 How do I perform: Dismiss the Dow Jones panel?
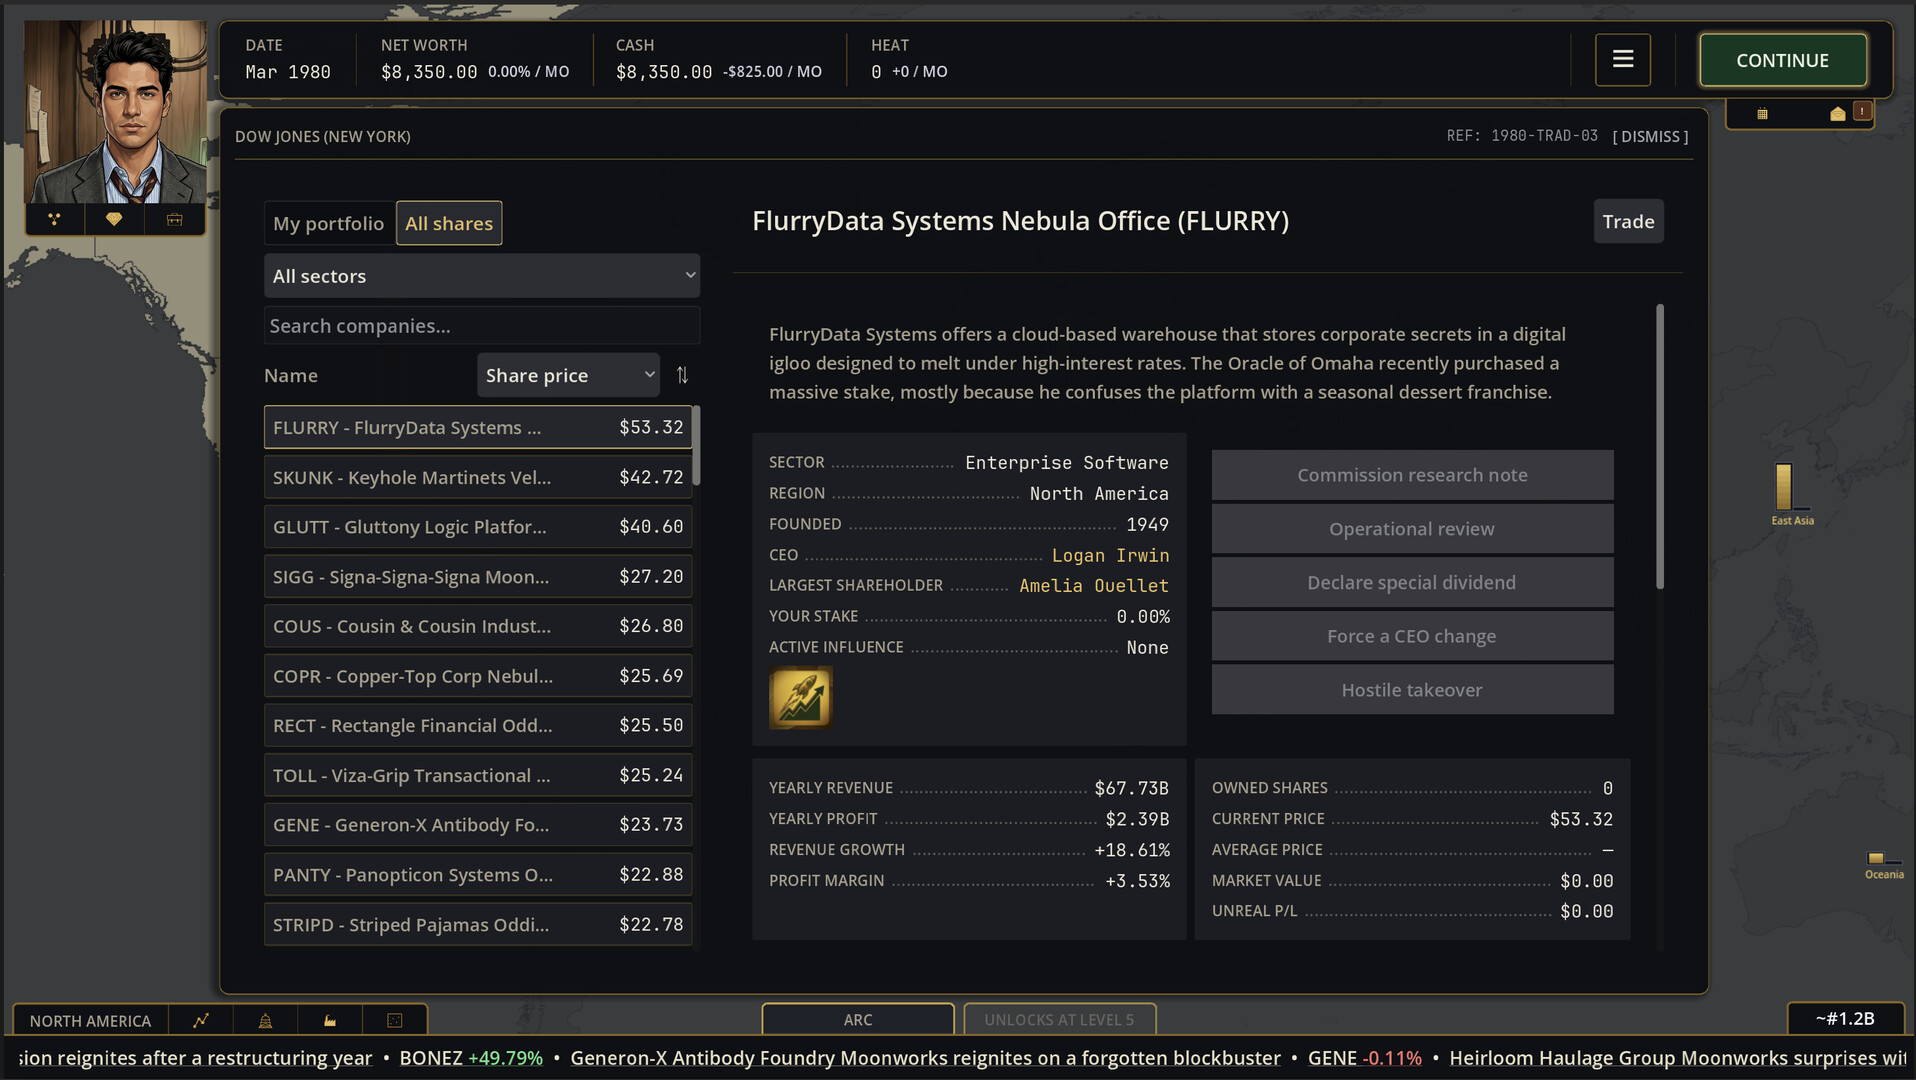tap(1650, 136)
